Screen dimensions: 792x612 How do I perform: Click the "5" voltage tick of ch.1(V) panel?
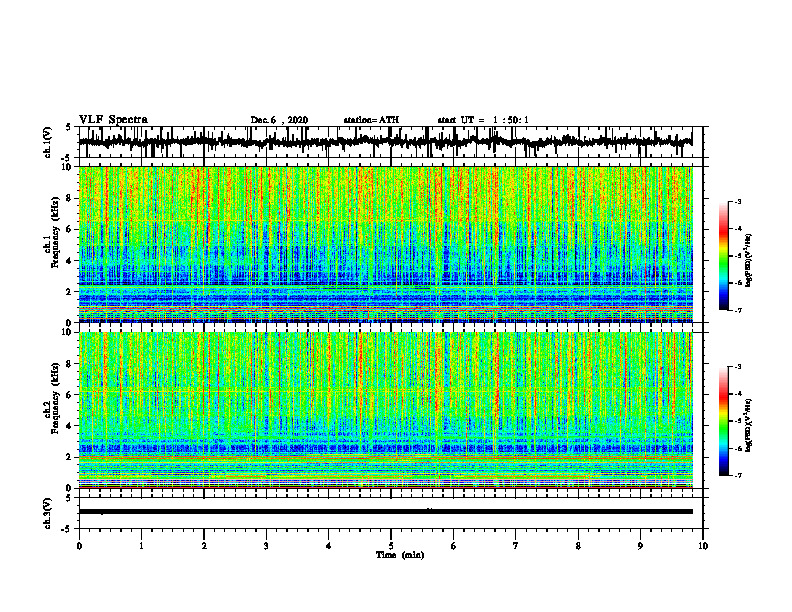(68, 127)
